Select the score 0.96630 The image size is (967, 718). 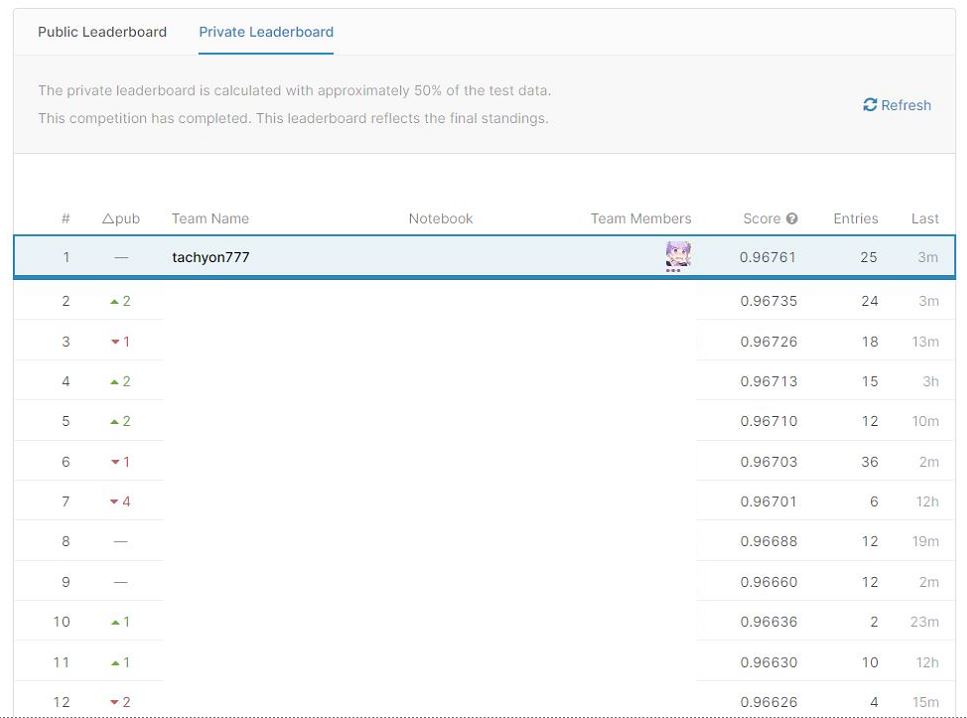(x=768, y=662)
